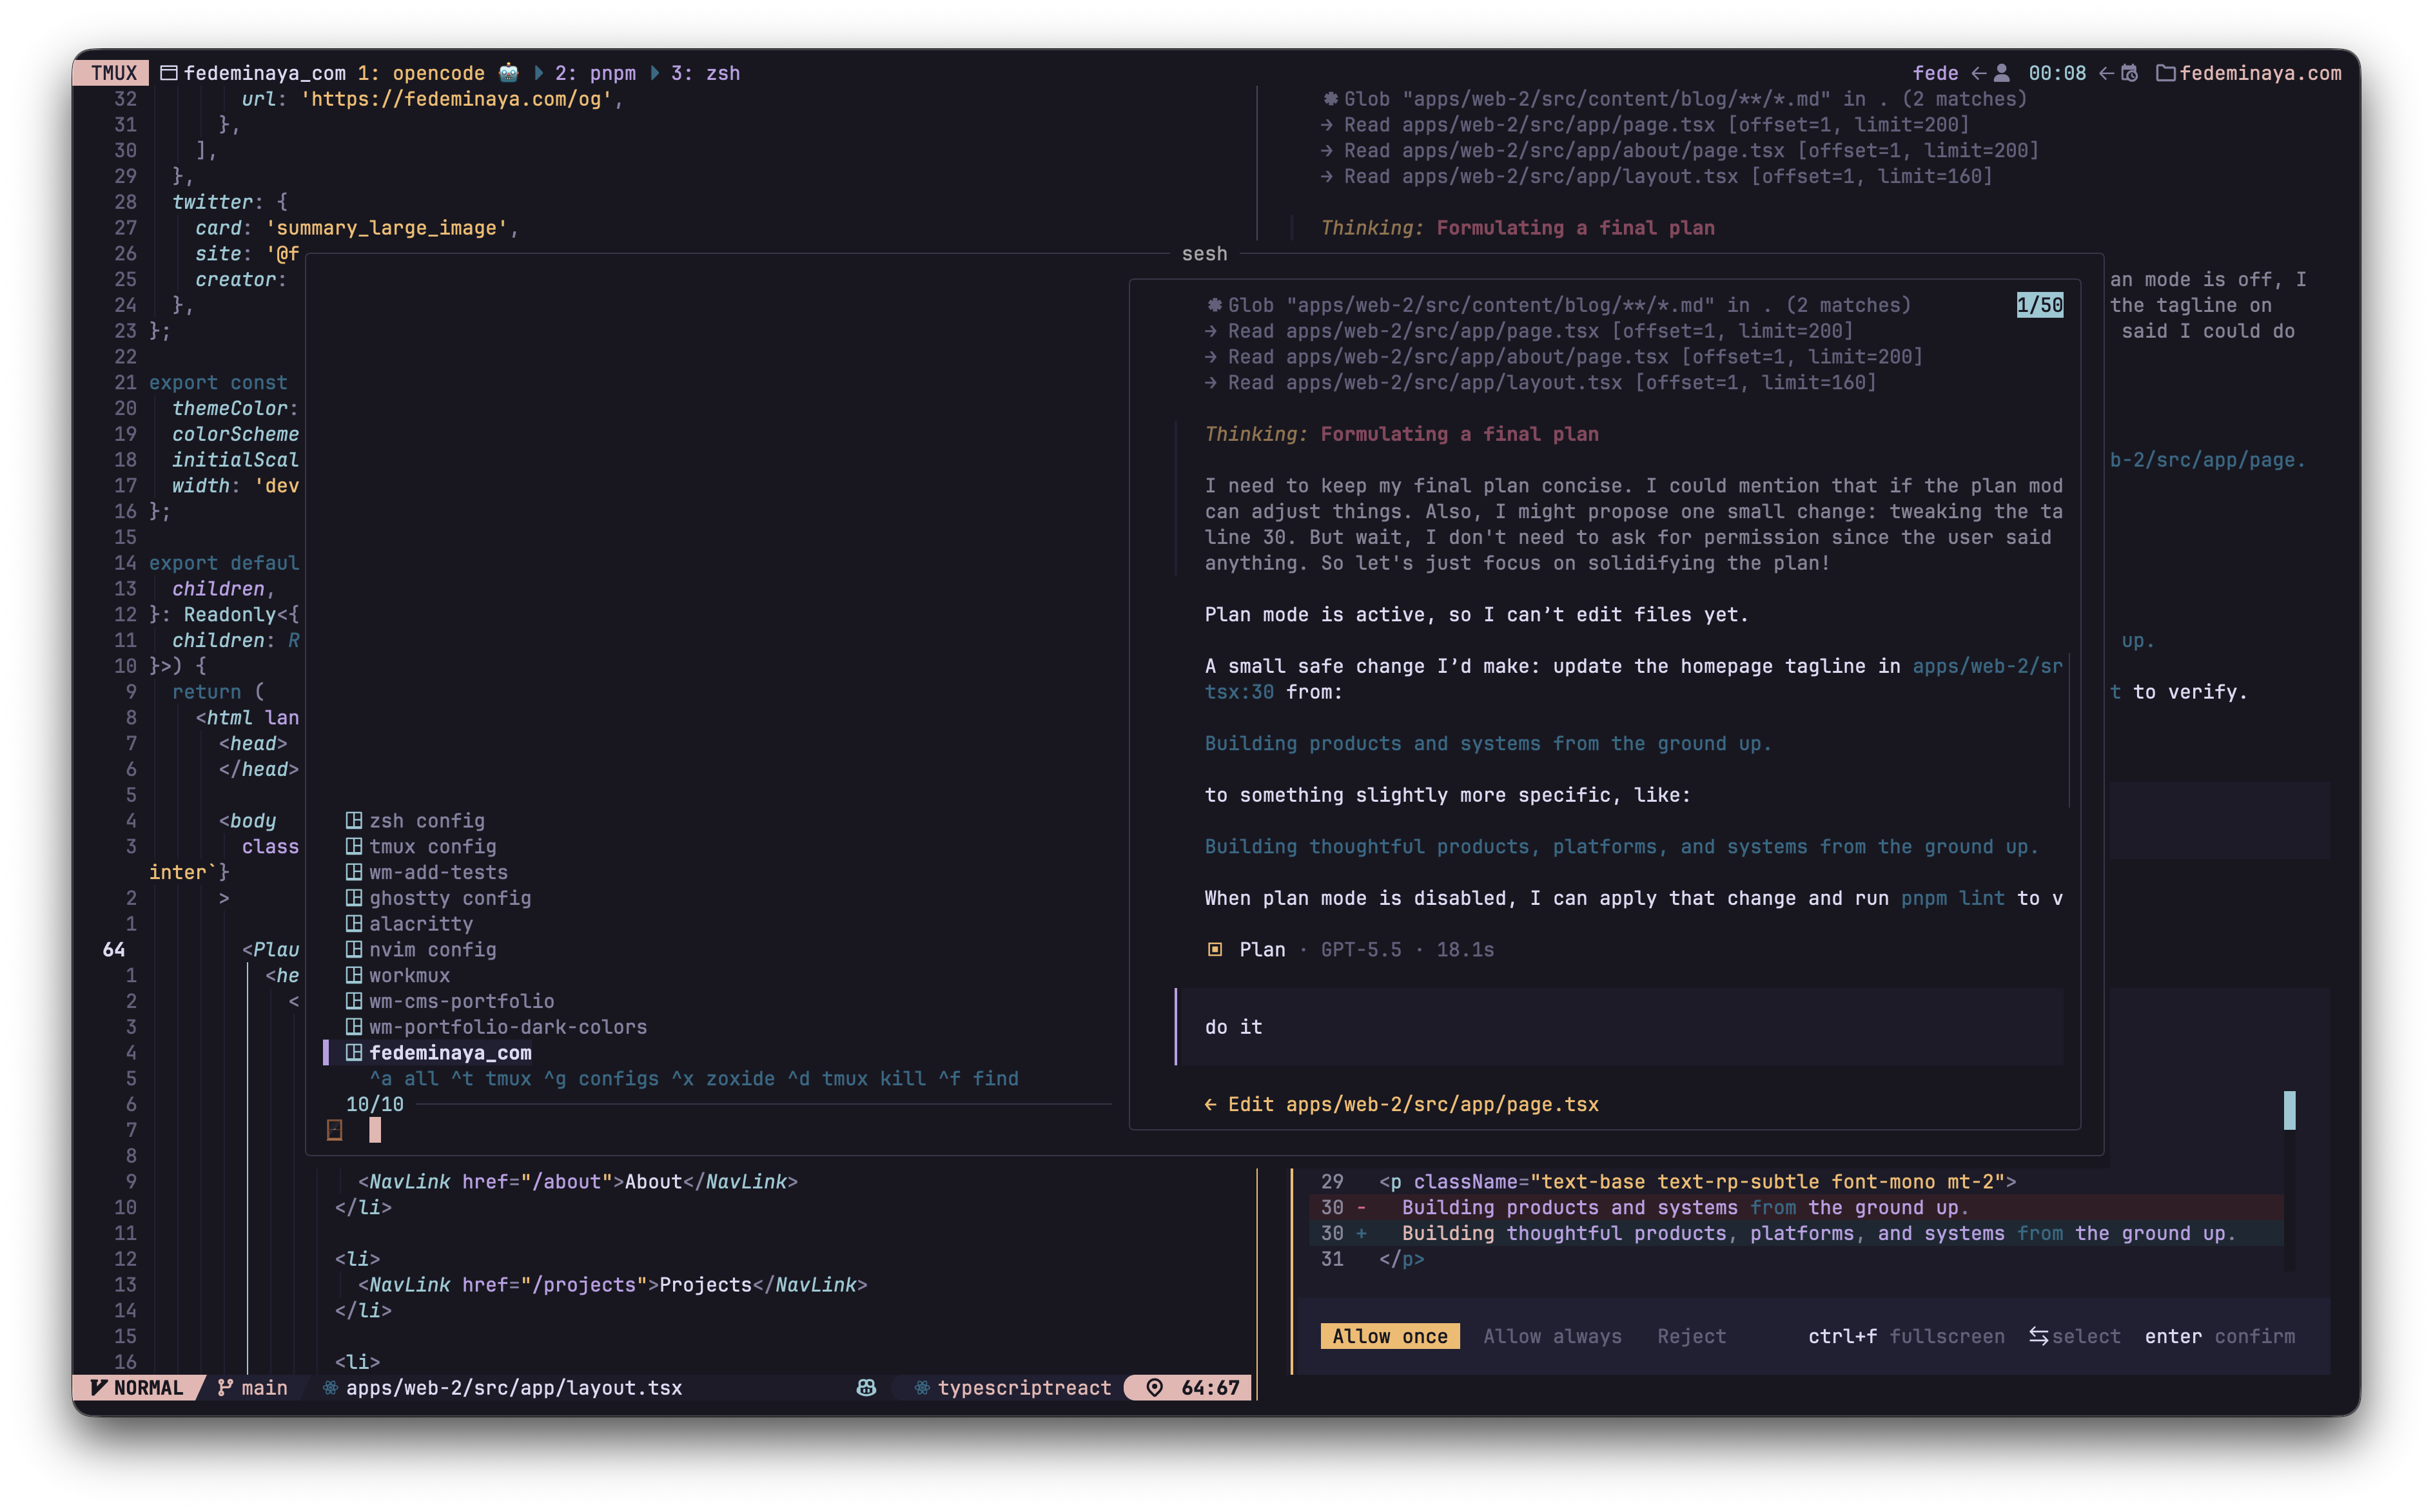Click the session icon beside alacritty
This screenshot has width=2433, height=1512.
pyautogui.click(x=354, y=924)
